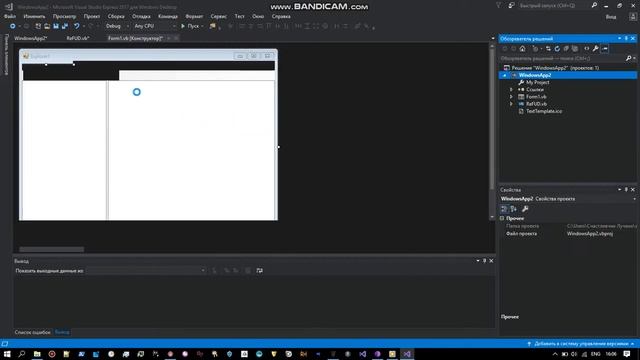Click the taskbar search icon

tap(22, 354)
